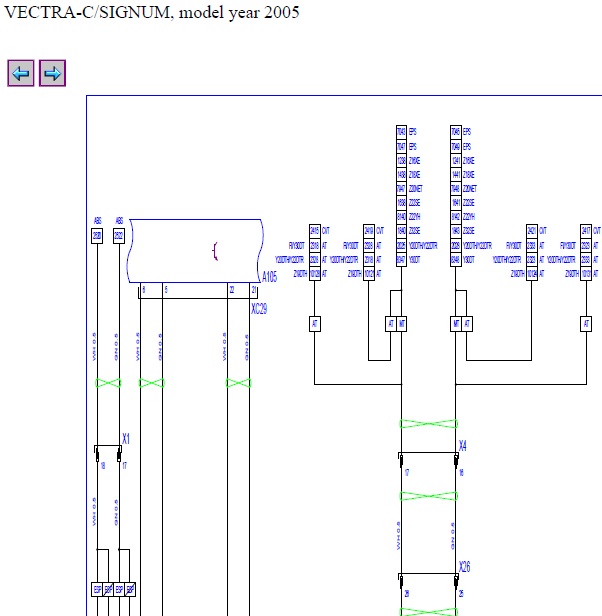The width and height of the screenshot is (602, 616).
Task: Select the X4 connector label
Action: [x=463, y=446]
